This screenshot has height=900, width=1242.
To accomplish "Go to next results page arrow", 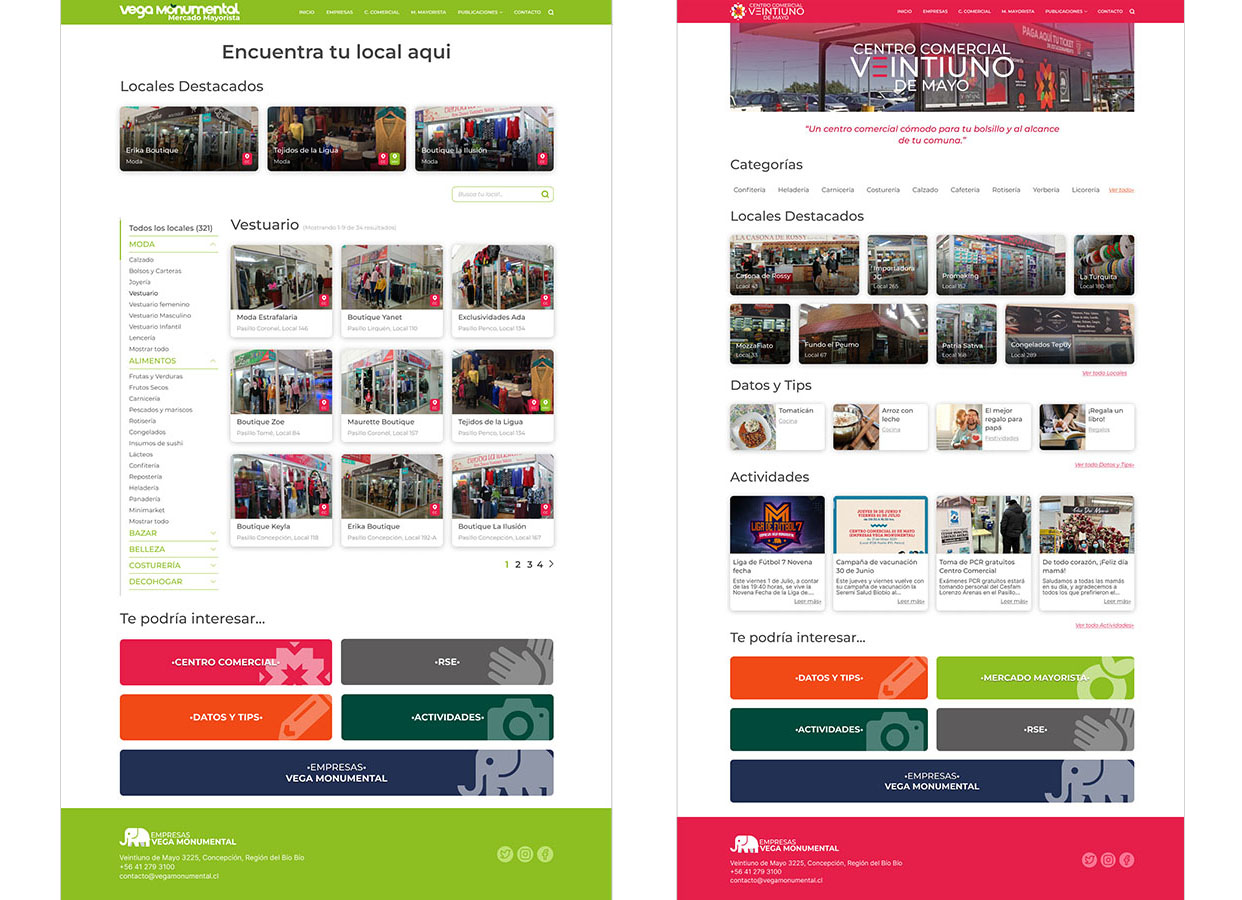I will [551, 565].
